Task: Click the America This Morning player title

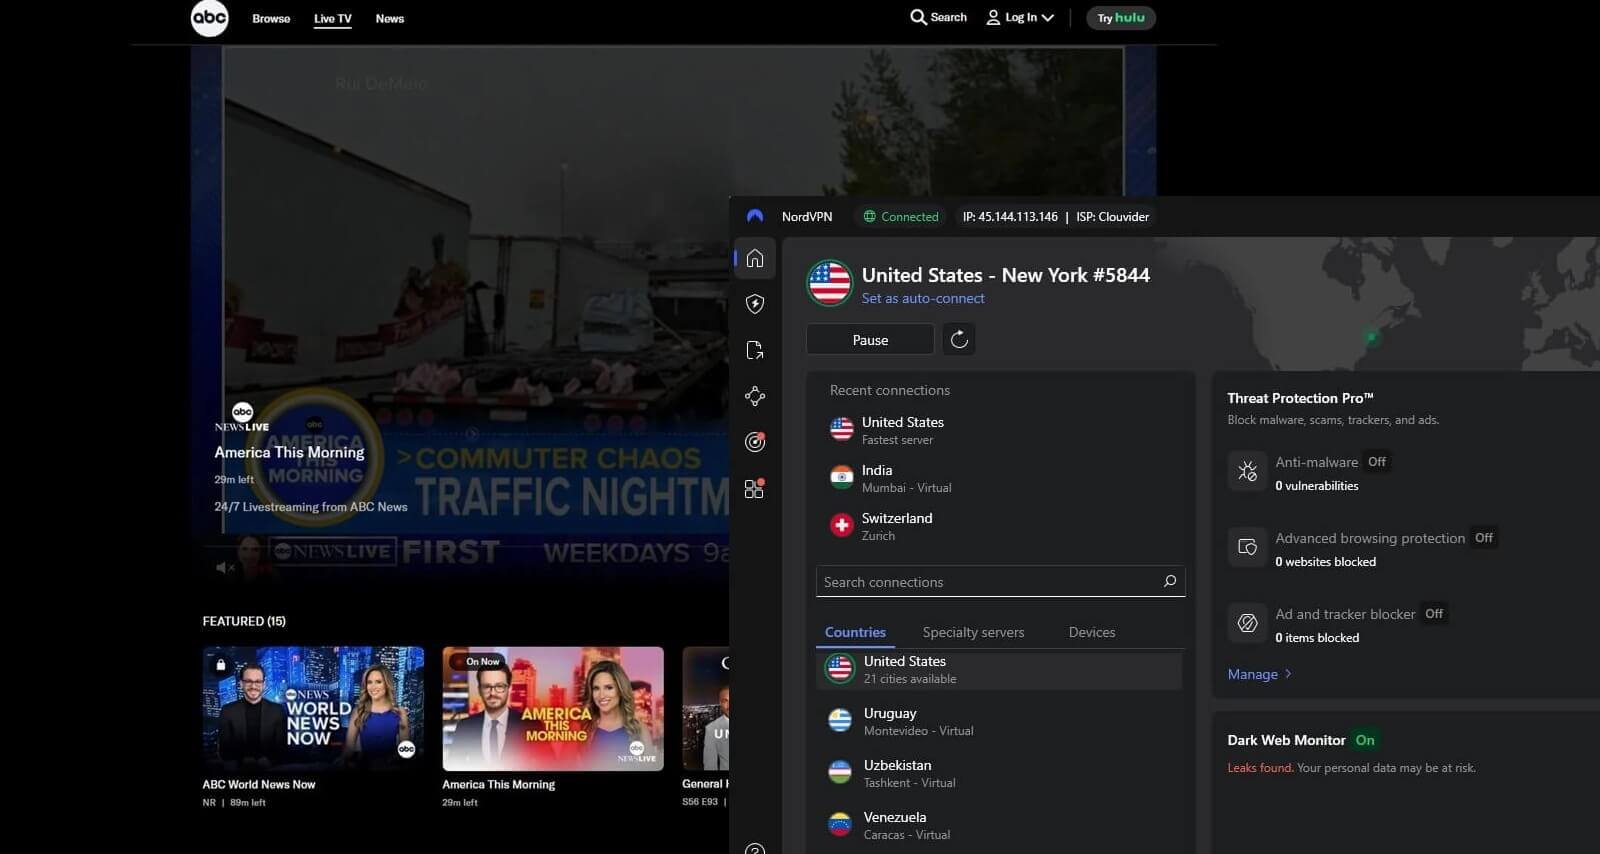Action: pos(289,452)
